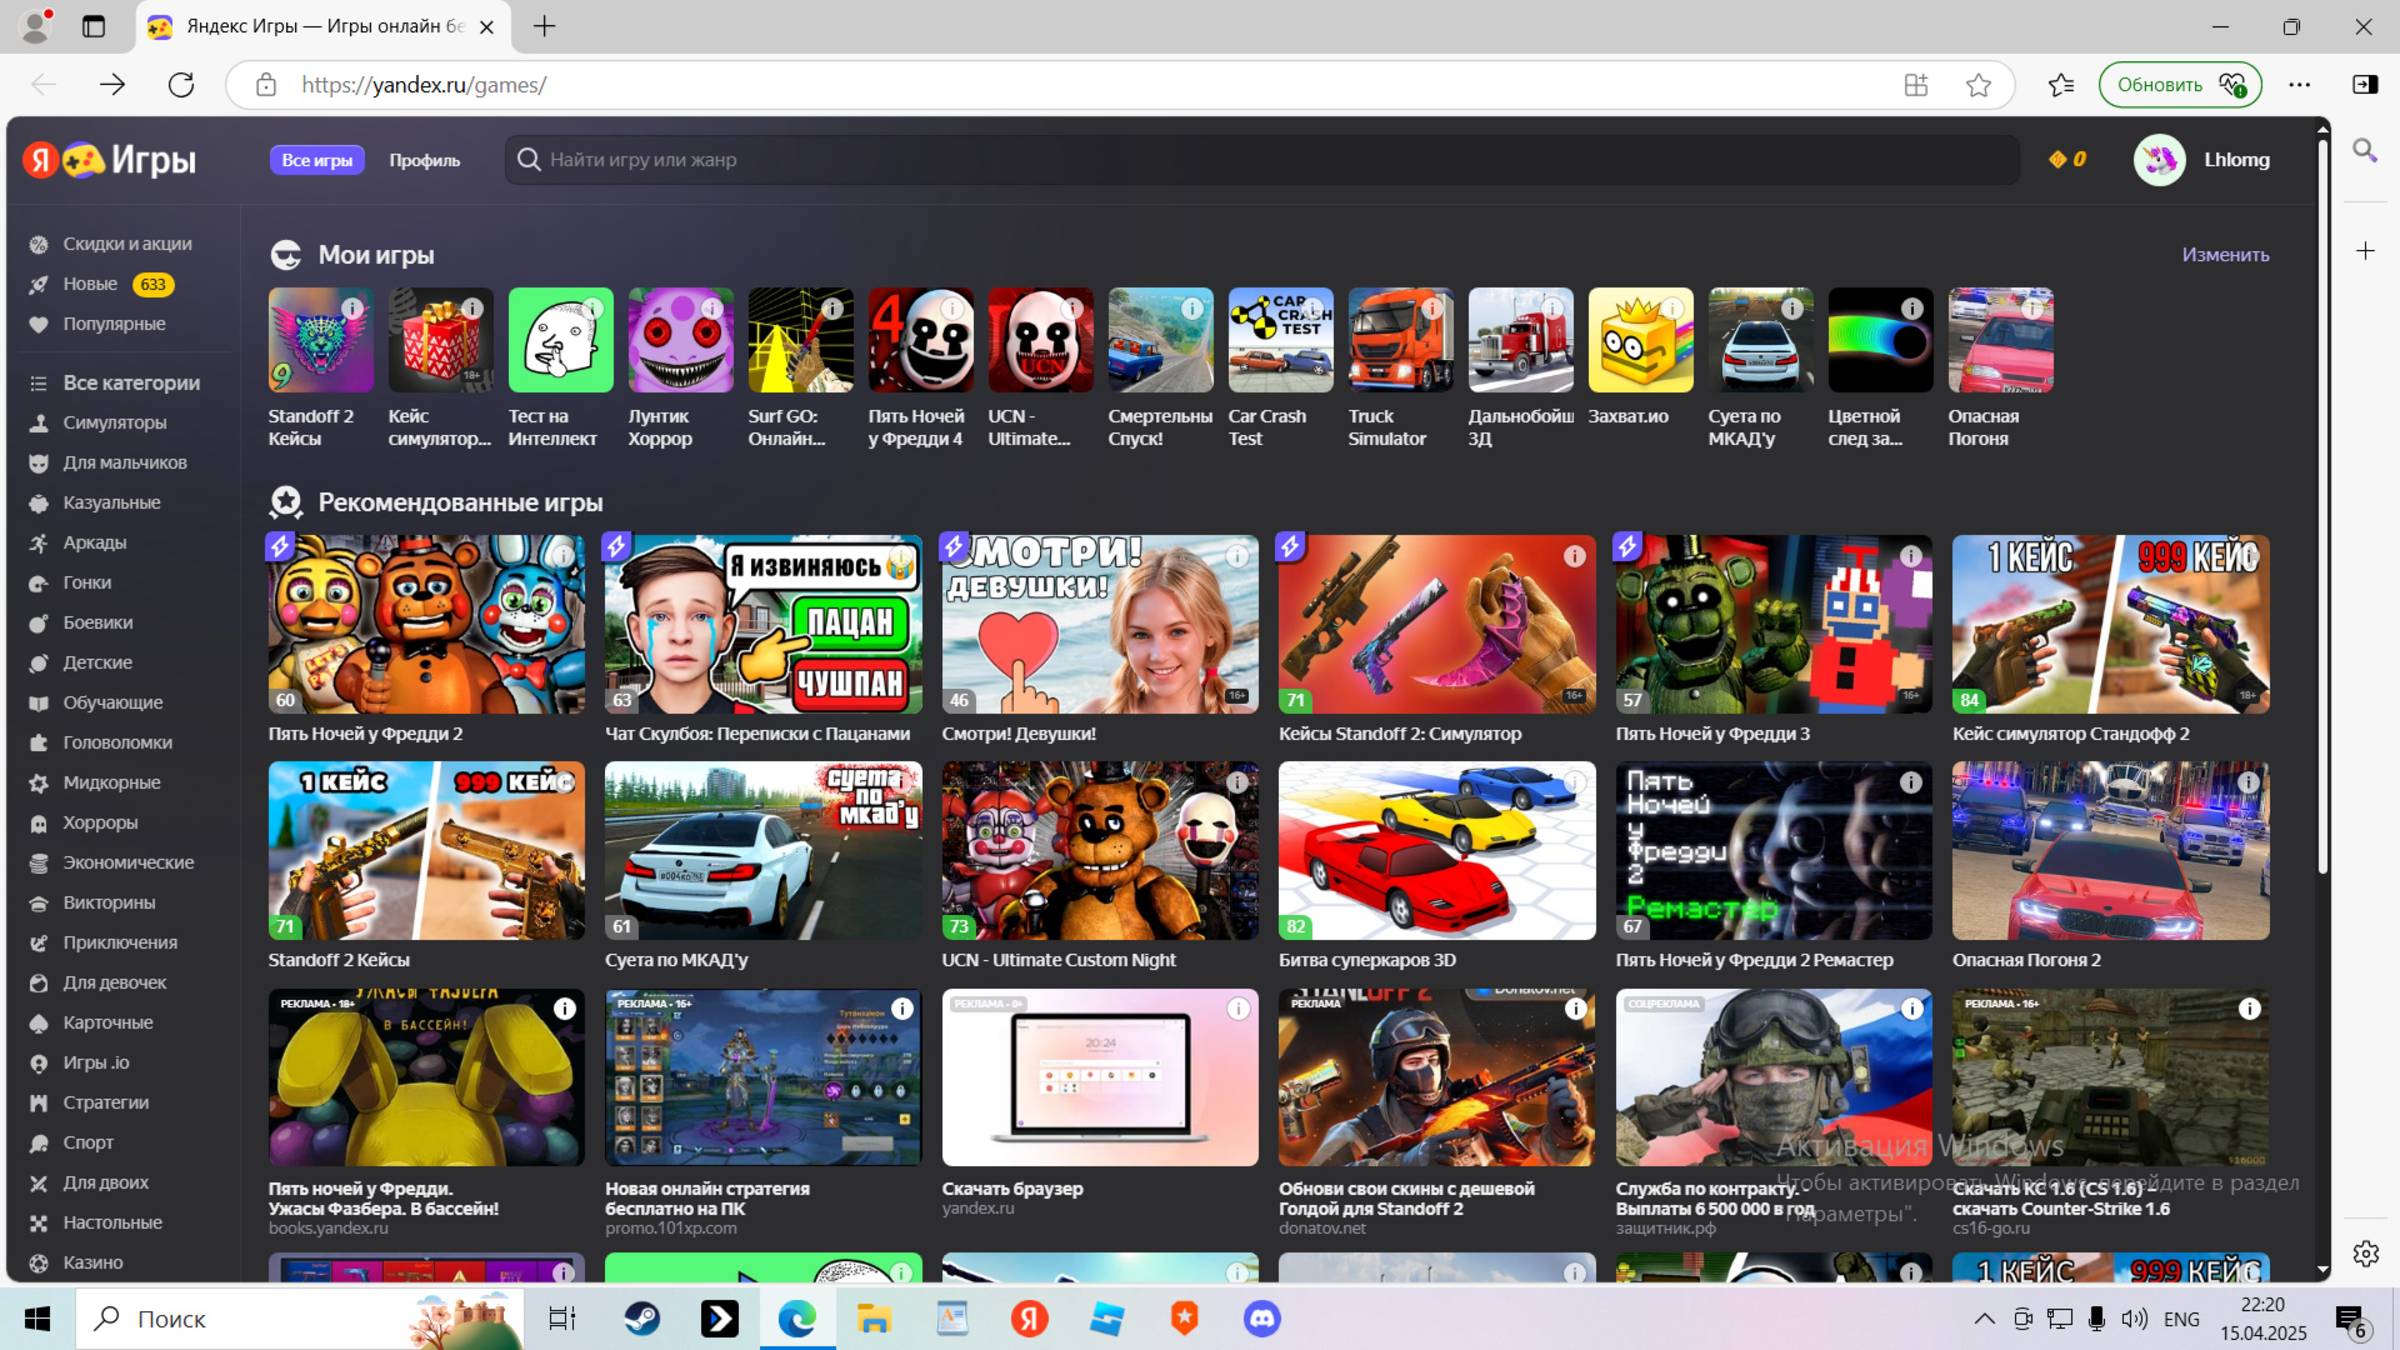This screenshot has width=2400, height=1350.
Task: Click the page vertical scrollbar
Action: point(2322,505)
